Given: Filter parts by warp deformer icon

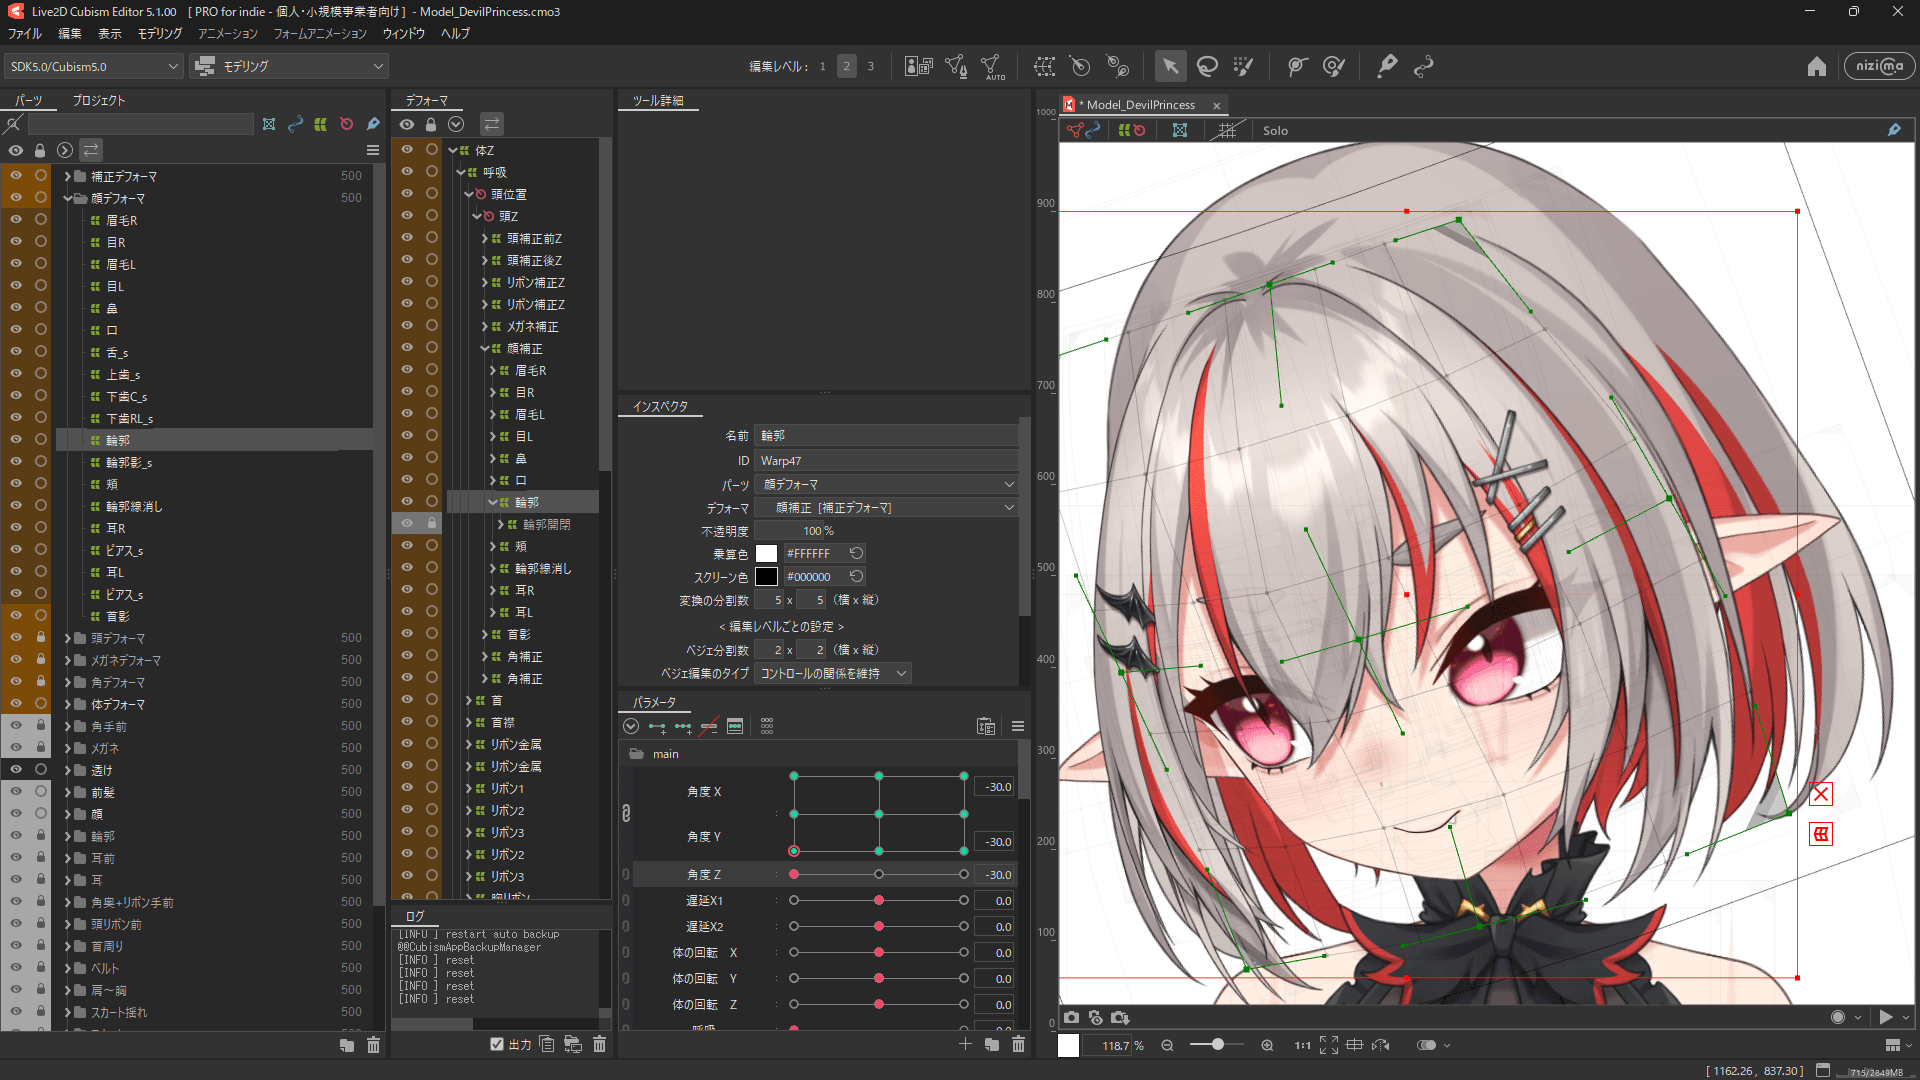Looking at the screenshot, I should (x=320, y=124).
